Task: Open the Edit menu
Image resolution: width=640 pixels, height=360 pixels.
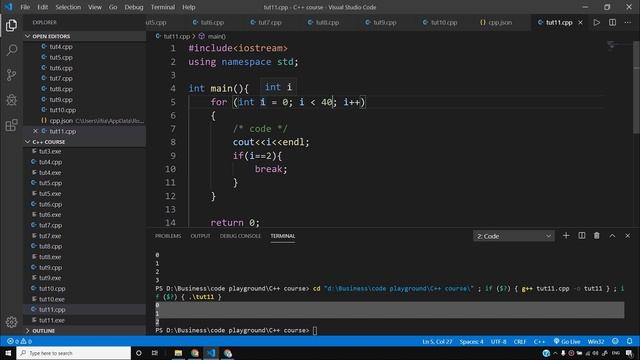Action: coord(42,7)
